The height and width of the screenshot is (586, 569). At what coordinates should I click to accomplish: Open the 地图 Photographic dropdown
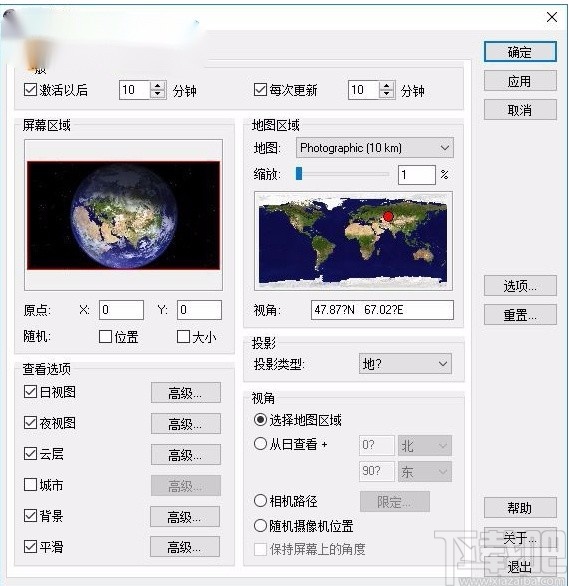[375, 148]
